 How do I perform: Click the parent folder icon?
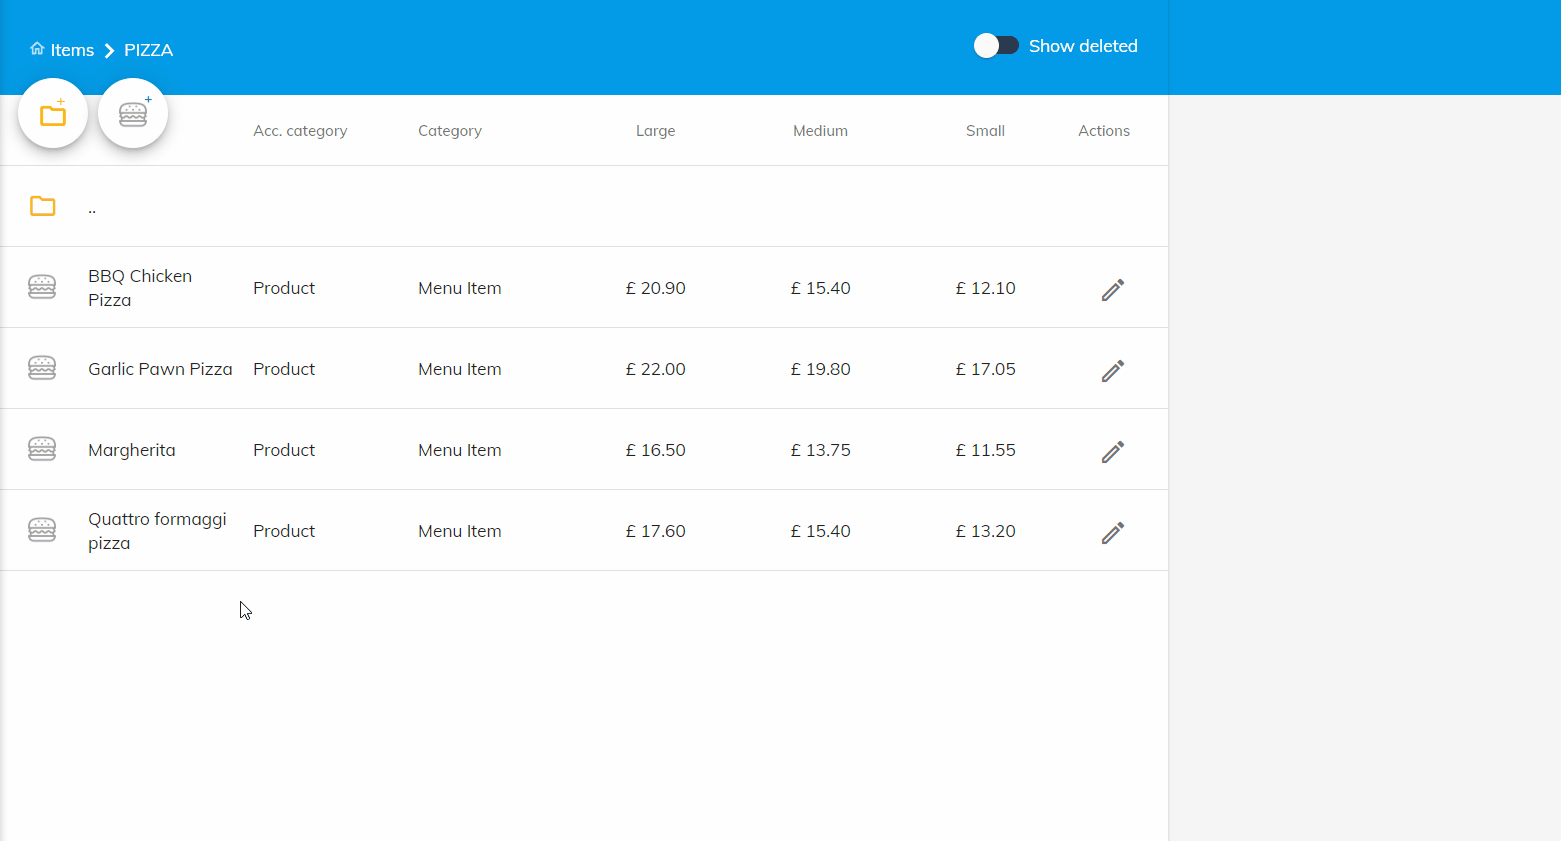tap(42, 206)
